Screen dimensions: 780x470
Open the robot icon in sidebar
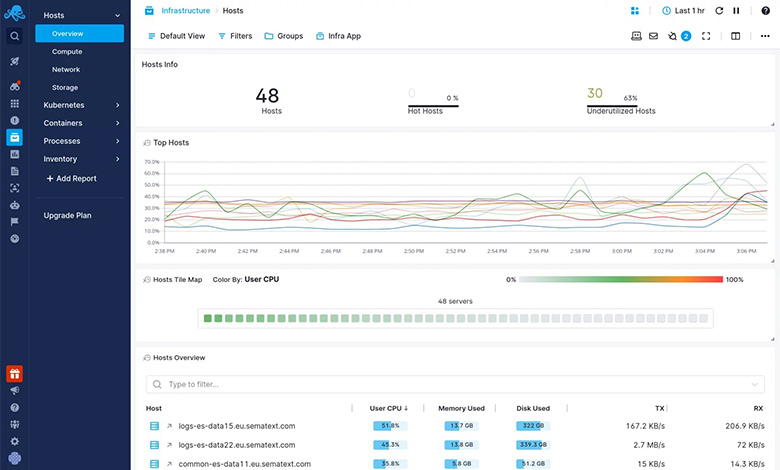[x=15, y=205]
